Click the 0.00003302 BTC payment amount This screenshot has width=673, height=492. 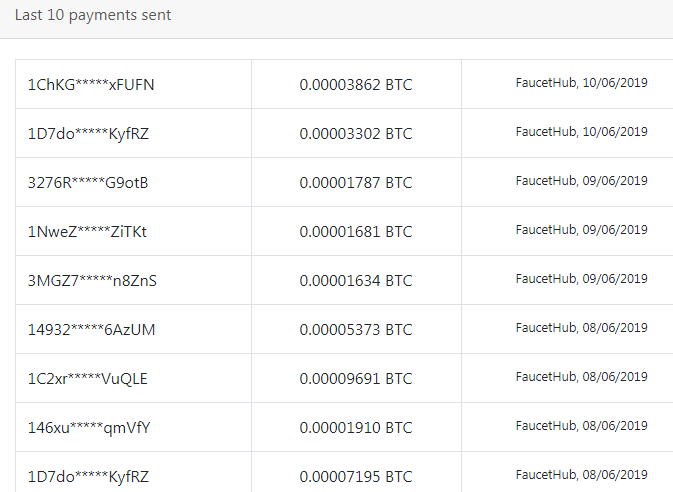(355, 133)
